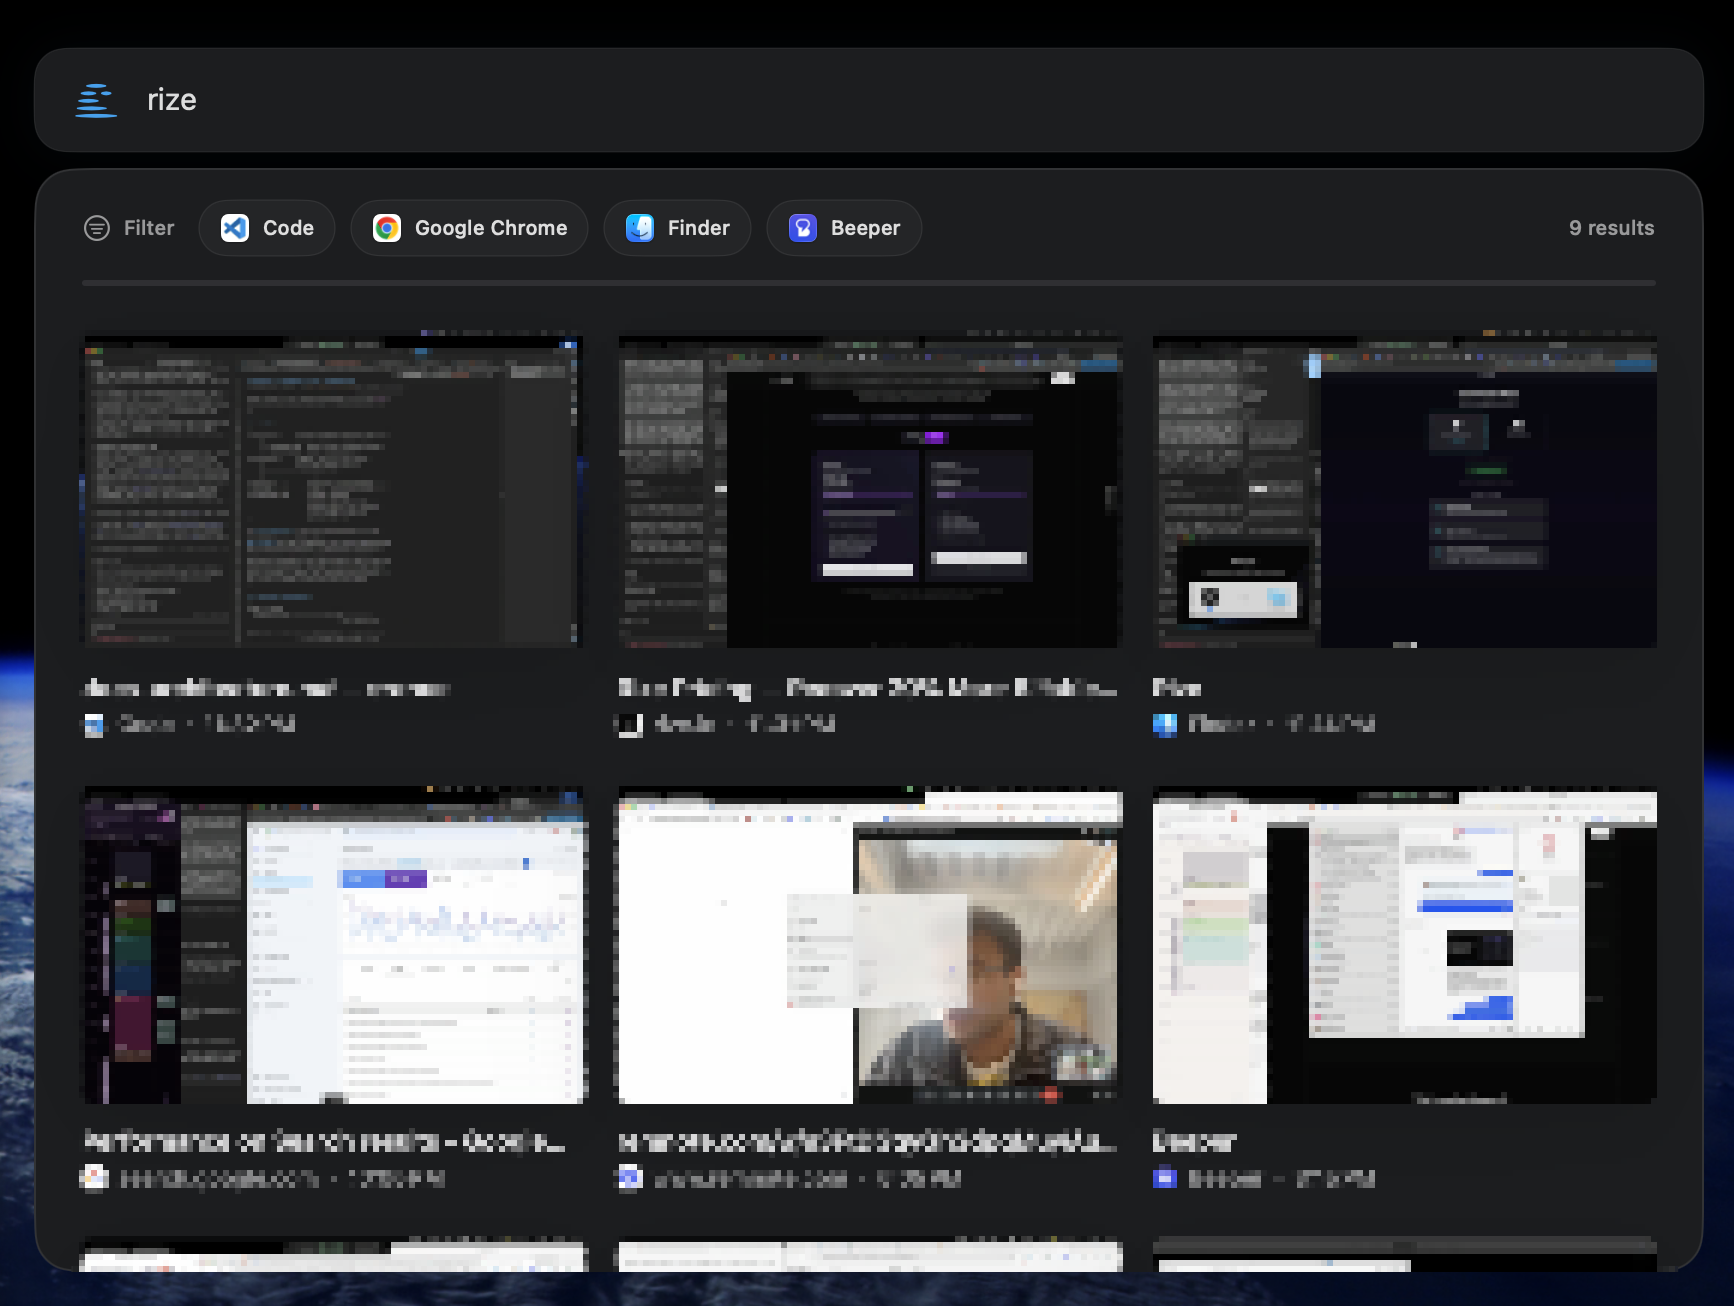Click the Beeper title under the sixth thumbnail
Screen dimensions: 1734x1306
coord(1195,1141)
